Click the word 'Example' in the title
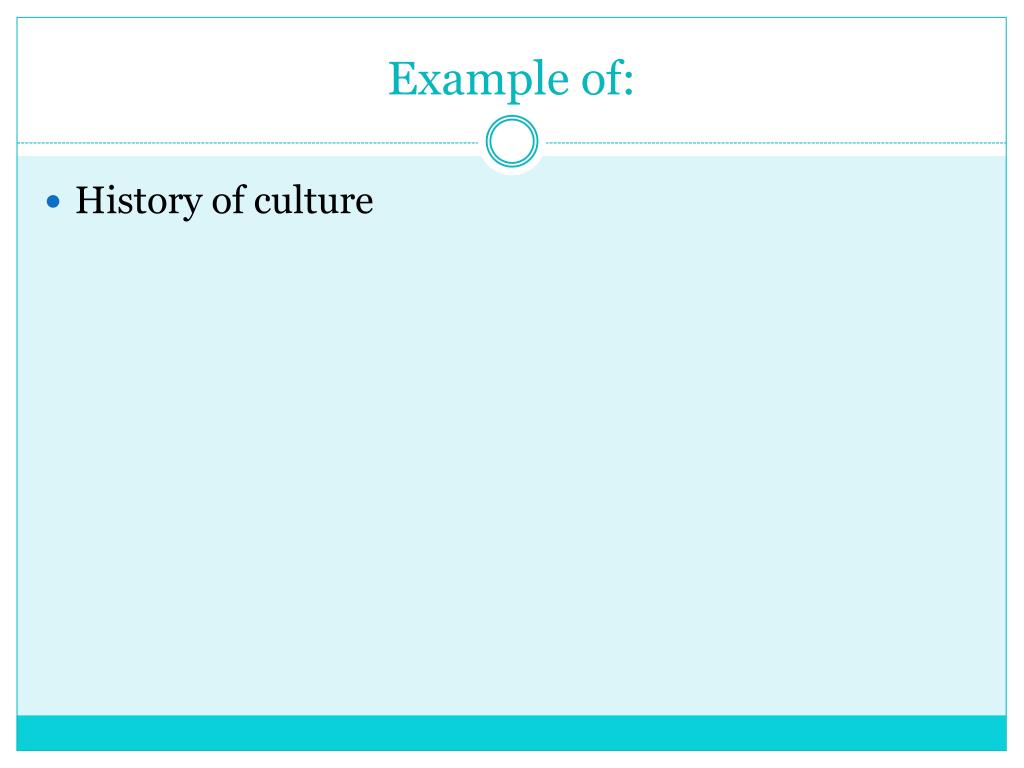 click(x=478, y=80)
